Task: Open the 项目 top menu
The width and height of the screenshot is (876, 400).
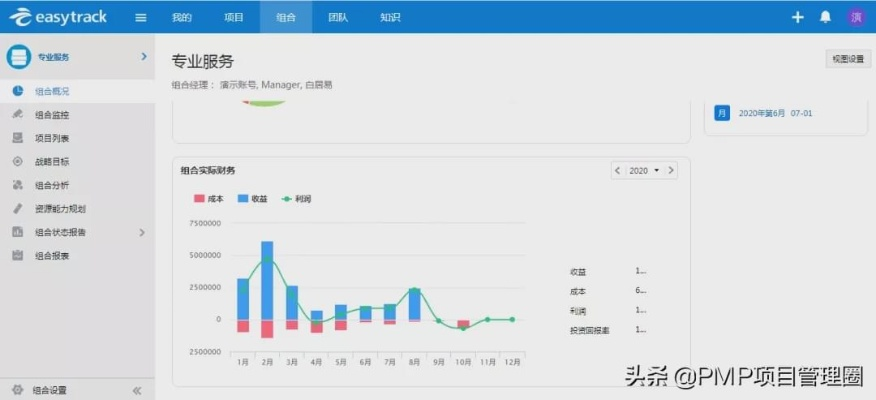Action: [x=234, y=17]
